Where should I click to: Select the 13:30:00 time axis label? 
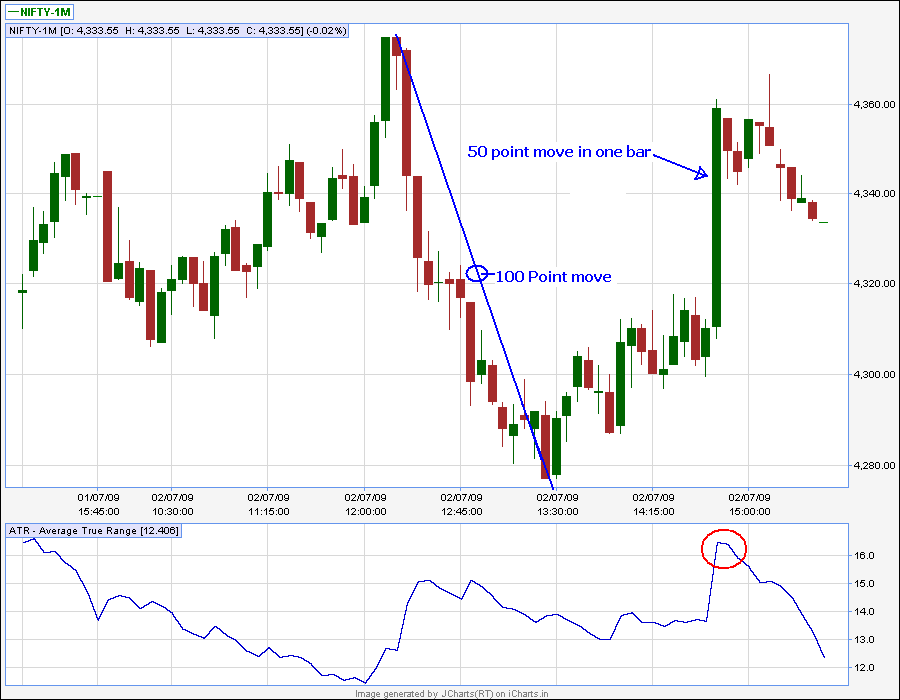(557, 511)
